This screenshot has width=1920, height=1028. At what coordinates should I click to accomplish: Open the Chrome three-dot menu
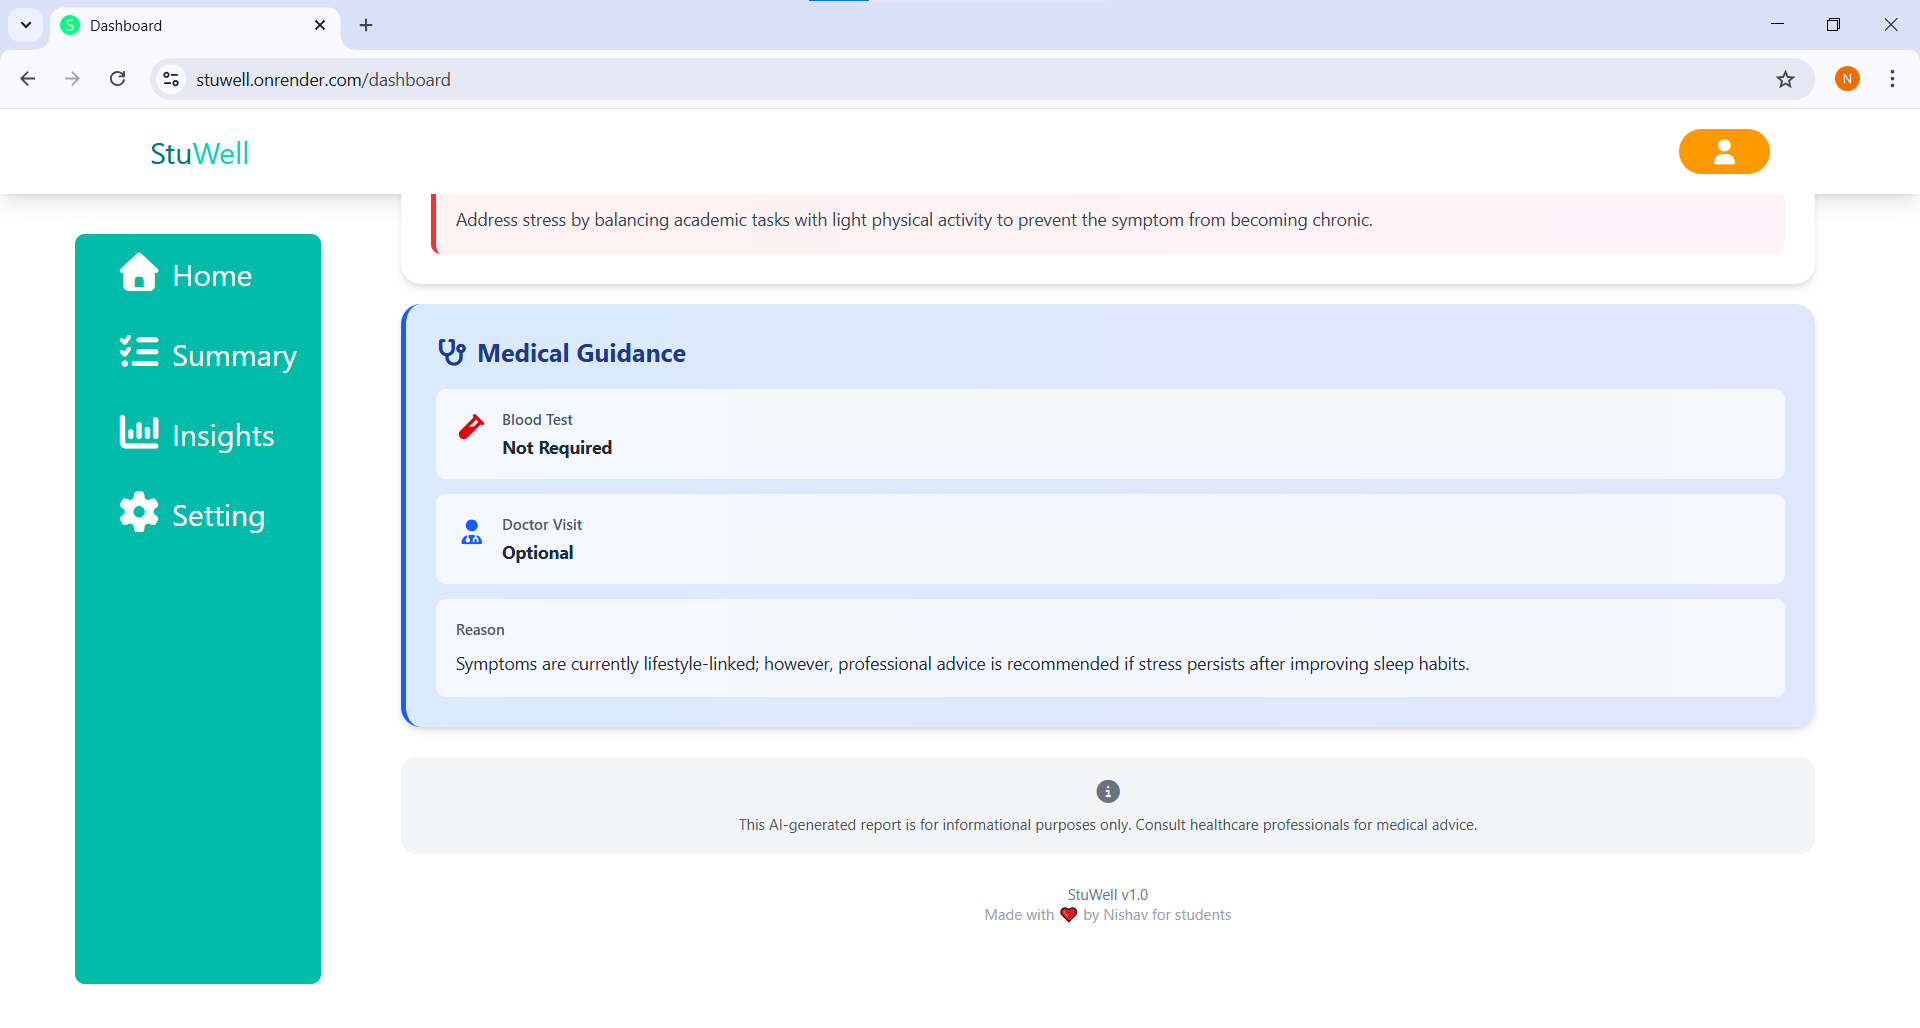pyautogui.click(x=1893, y=79)
